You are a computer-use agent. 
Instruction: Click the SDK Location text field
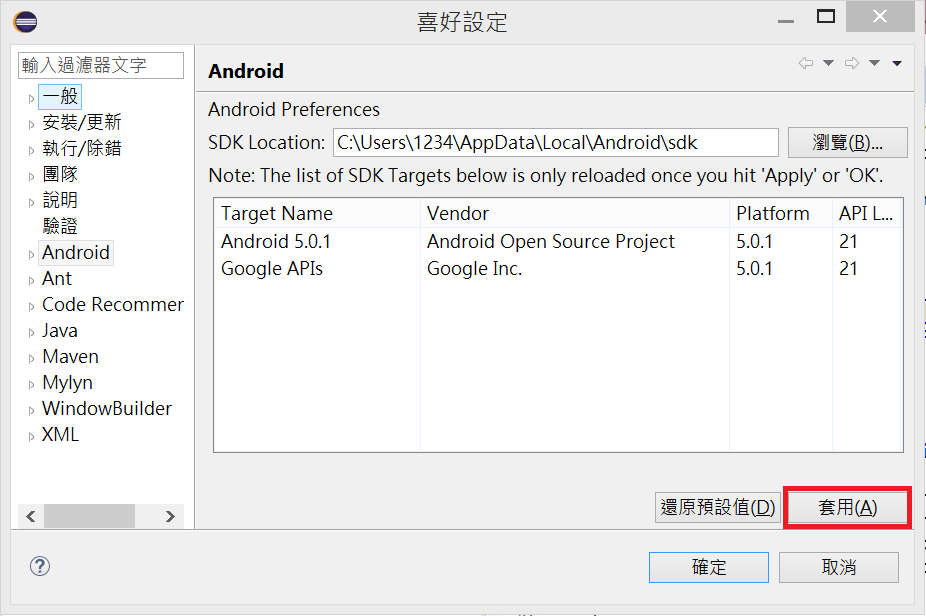[554, 142]
